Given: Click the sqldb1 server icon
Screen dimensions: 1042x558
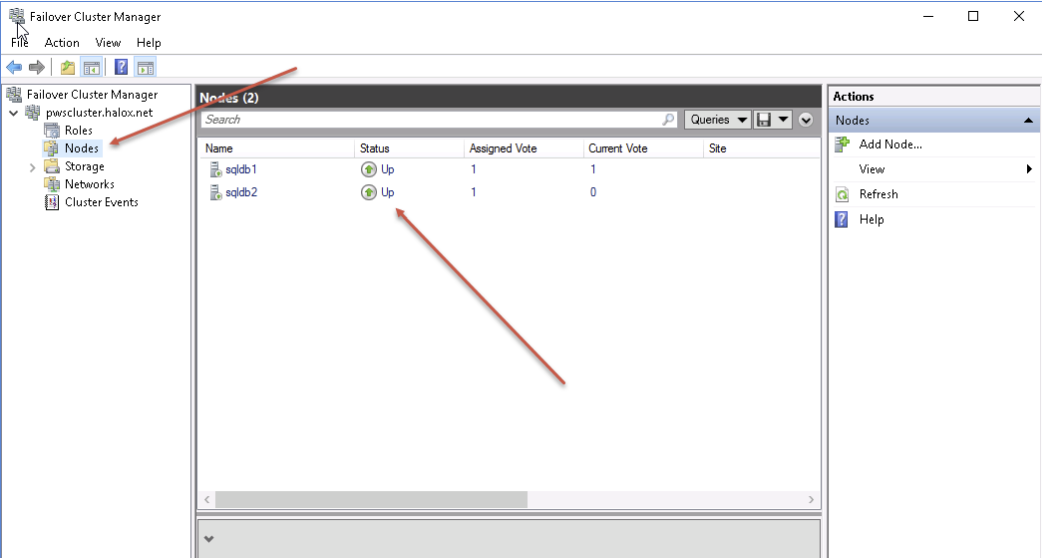Looking at the screenshot, I should [x=215, y=169].
